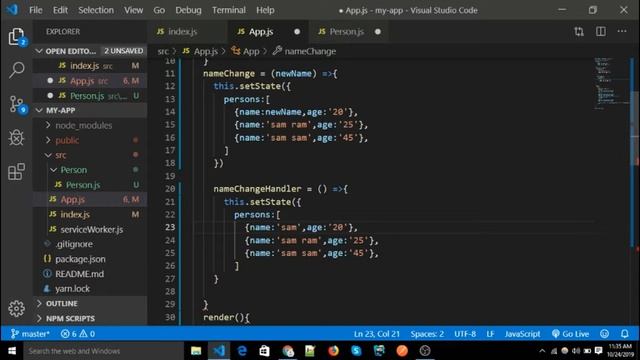Open the File menu

point(36,10)
